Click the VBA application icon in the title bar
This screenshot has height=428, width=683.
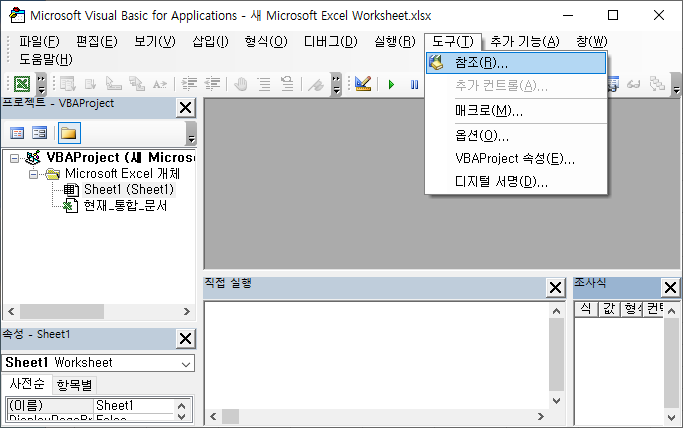click(x=17, y=15)
